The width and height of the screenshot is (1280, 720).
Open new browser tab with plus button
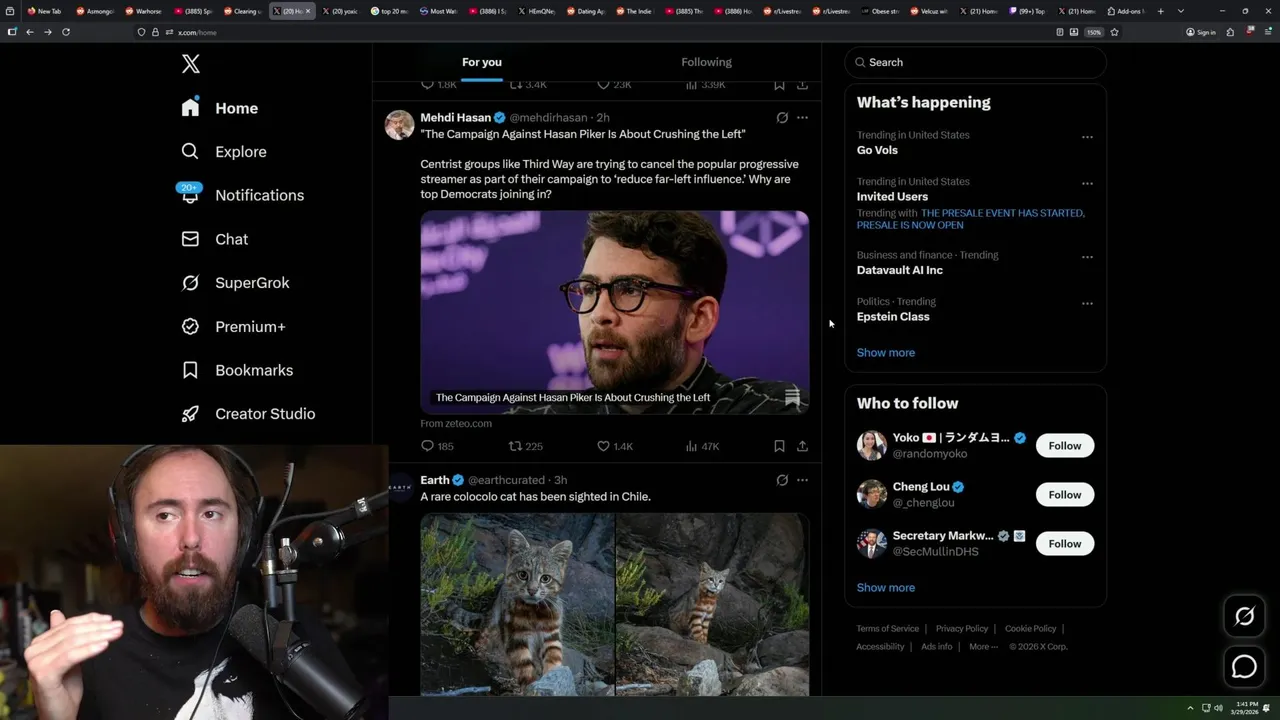[x=1160, y=11]
